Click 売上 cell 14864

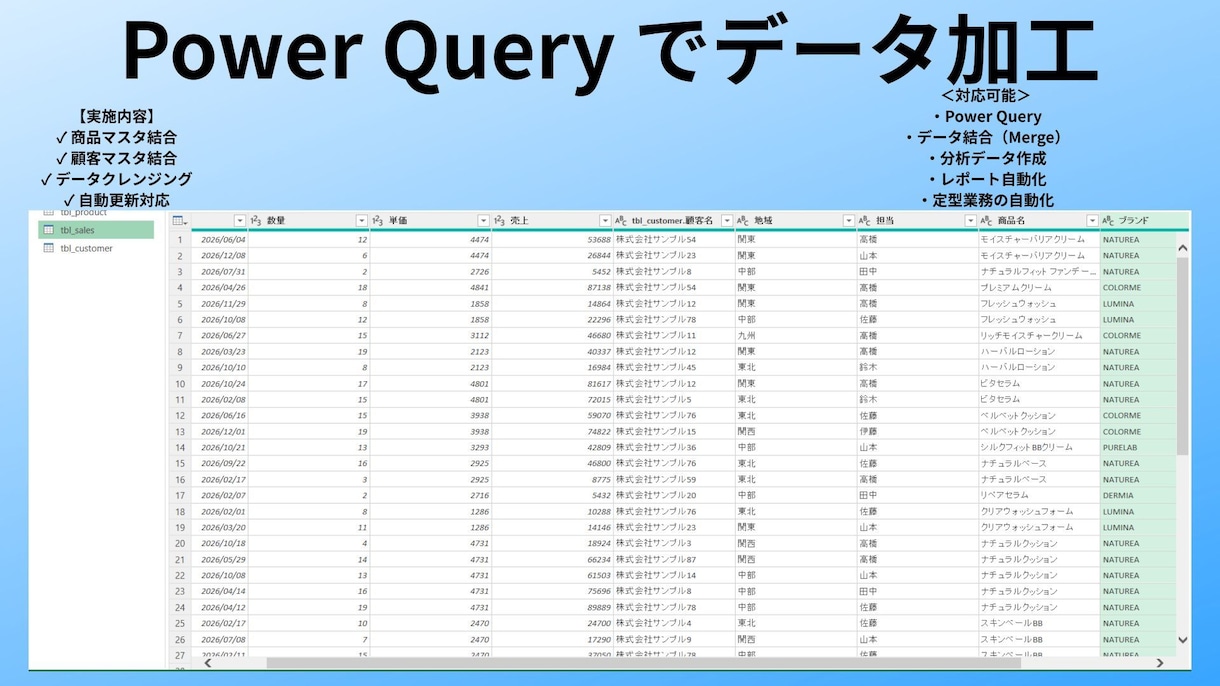(552, 304)
